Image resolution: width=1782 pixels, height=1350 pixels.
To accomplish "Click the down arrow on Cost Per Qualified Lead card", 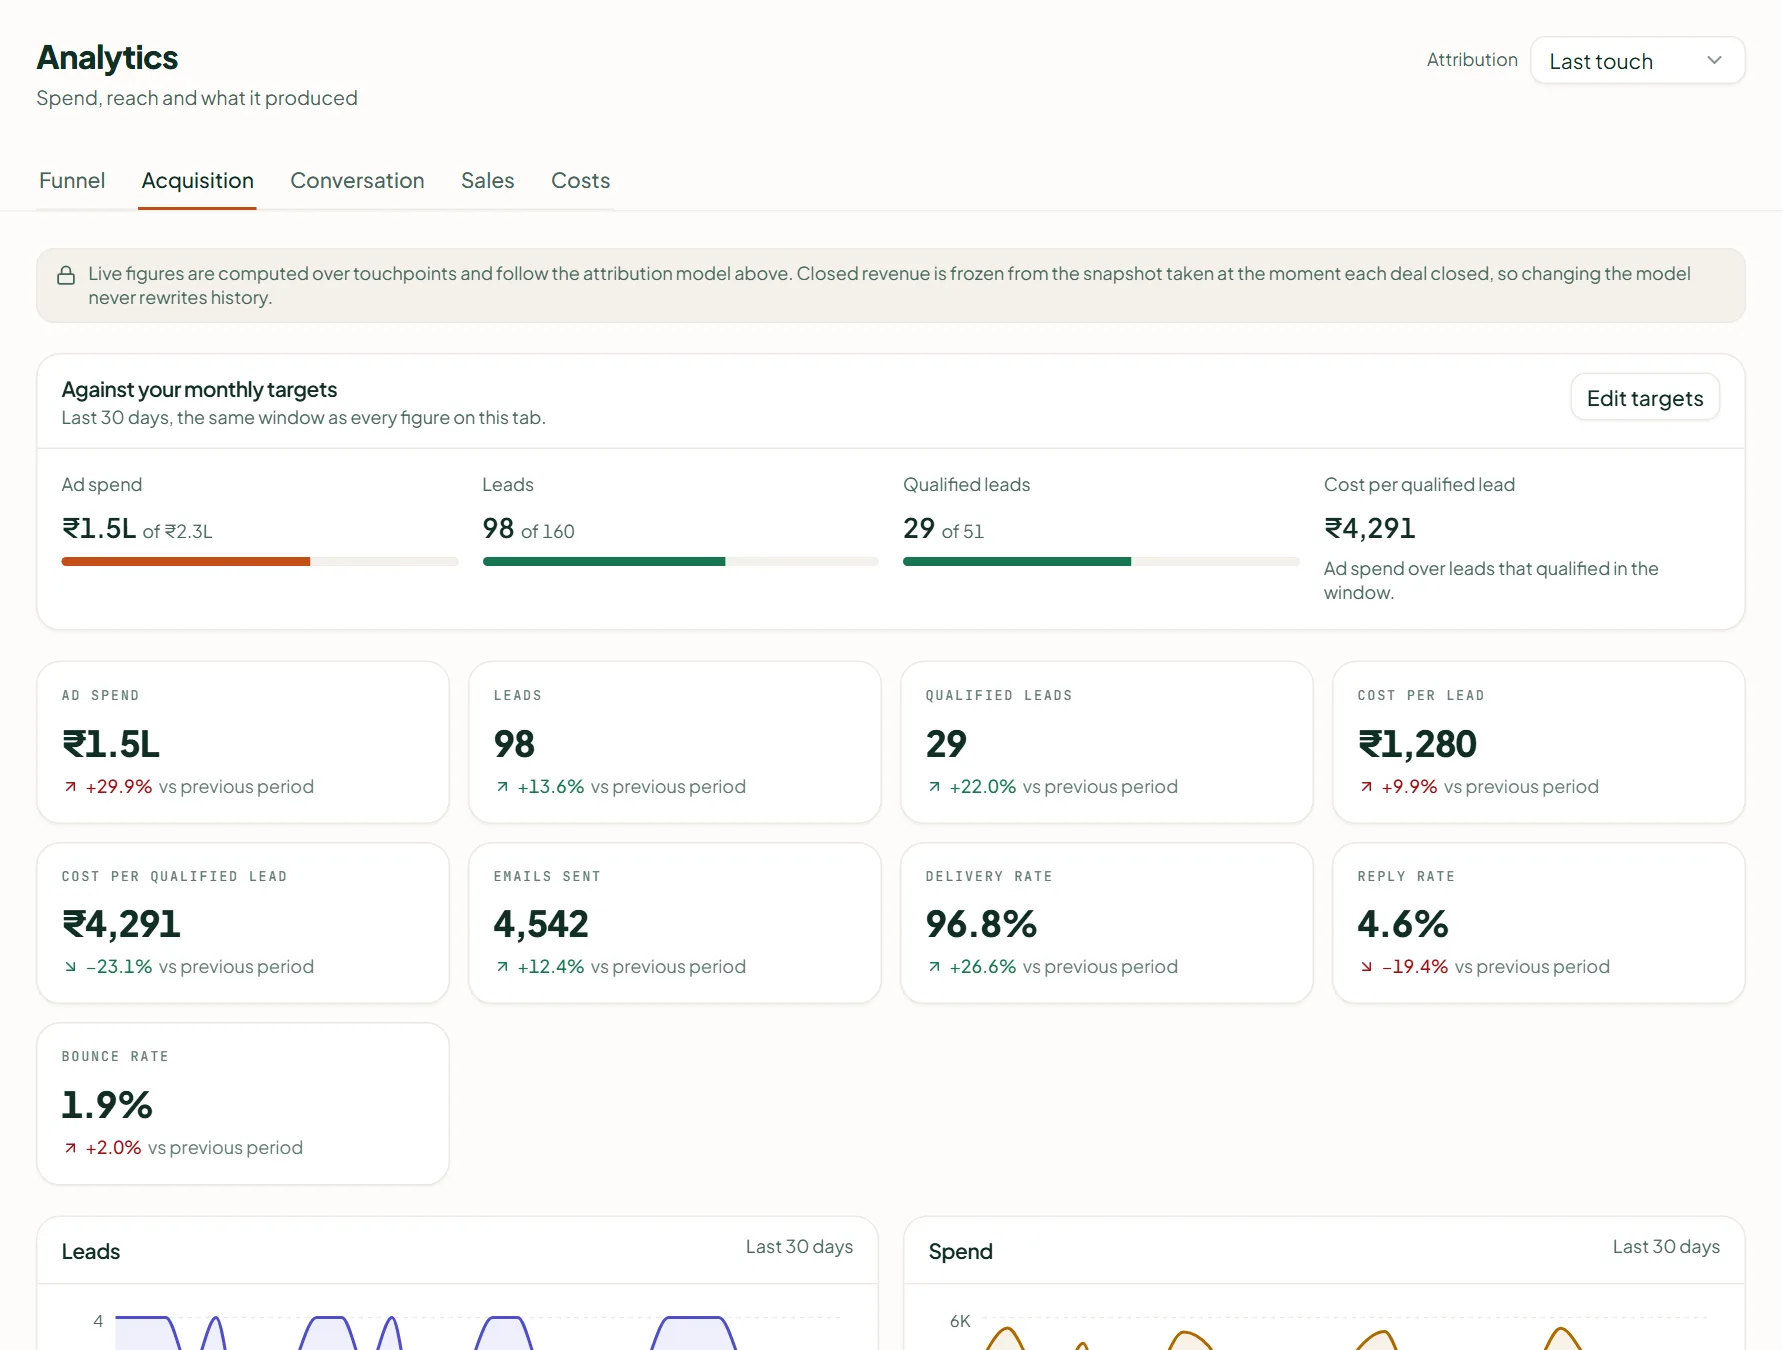I will tap(71, 967).
